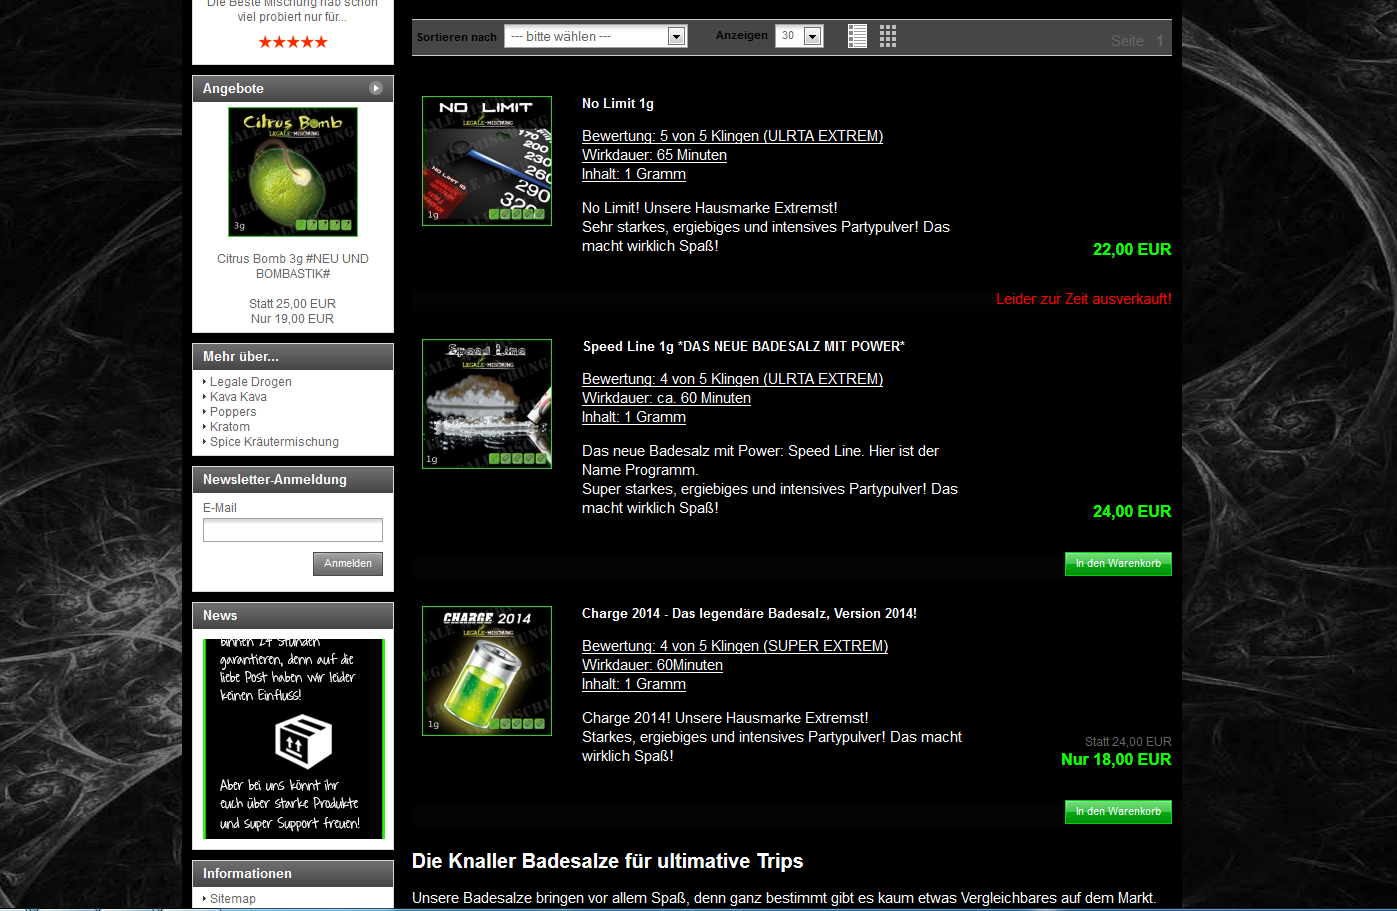
Task: Click 'Statt 25,00 EUR' offer old price
Action: (293, 304)
